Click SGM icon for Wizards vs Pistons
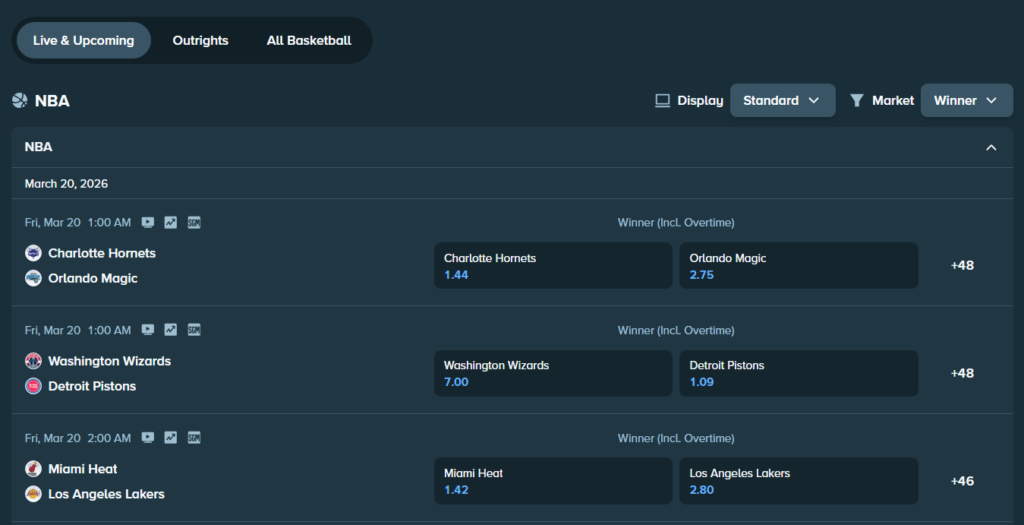This screenshot has width=1024, height=525. [x=194, y=330]
